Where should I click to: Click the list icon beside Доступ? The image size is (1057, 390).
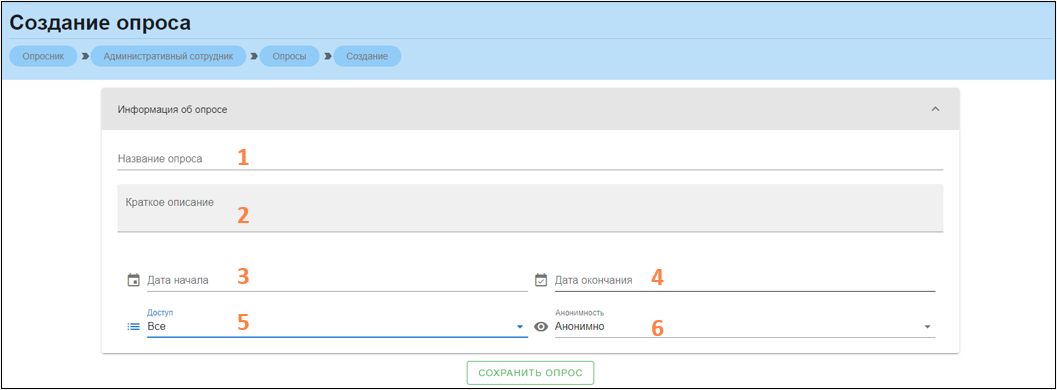tap(133, 327)
